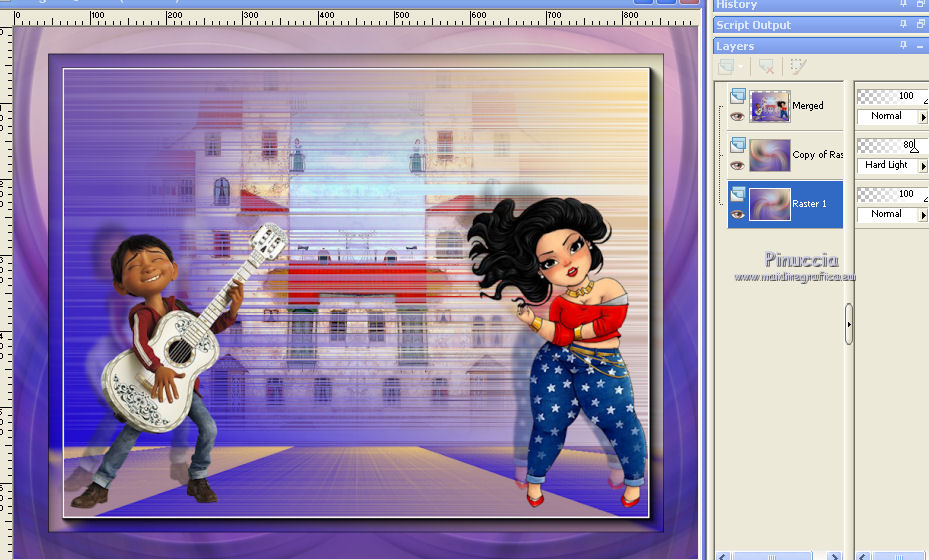Adjust the 80 opacity slider of Copy layer

892,145
